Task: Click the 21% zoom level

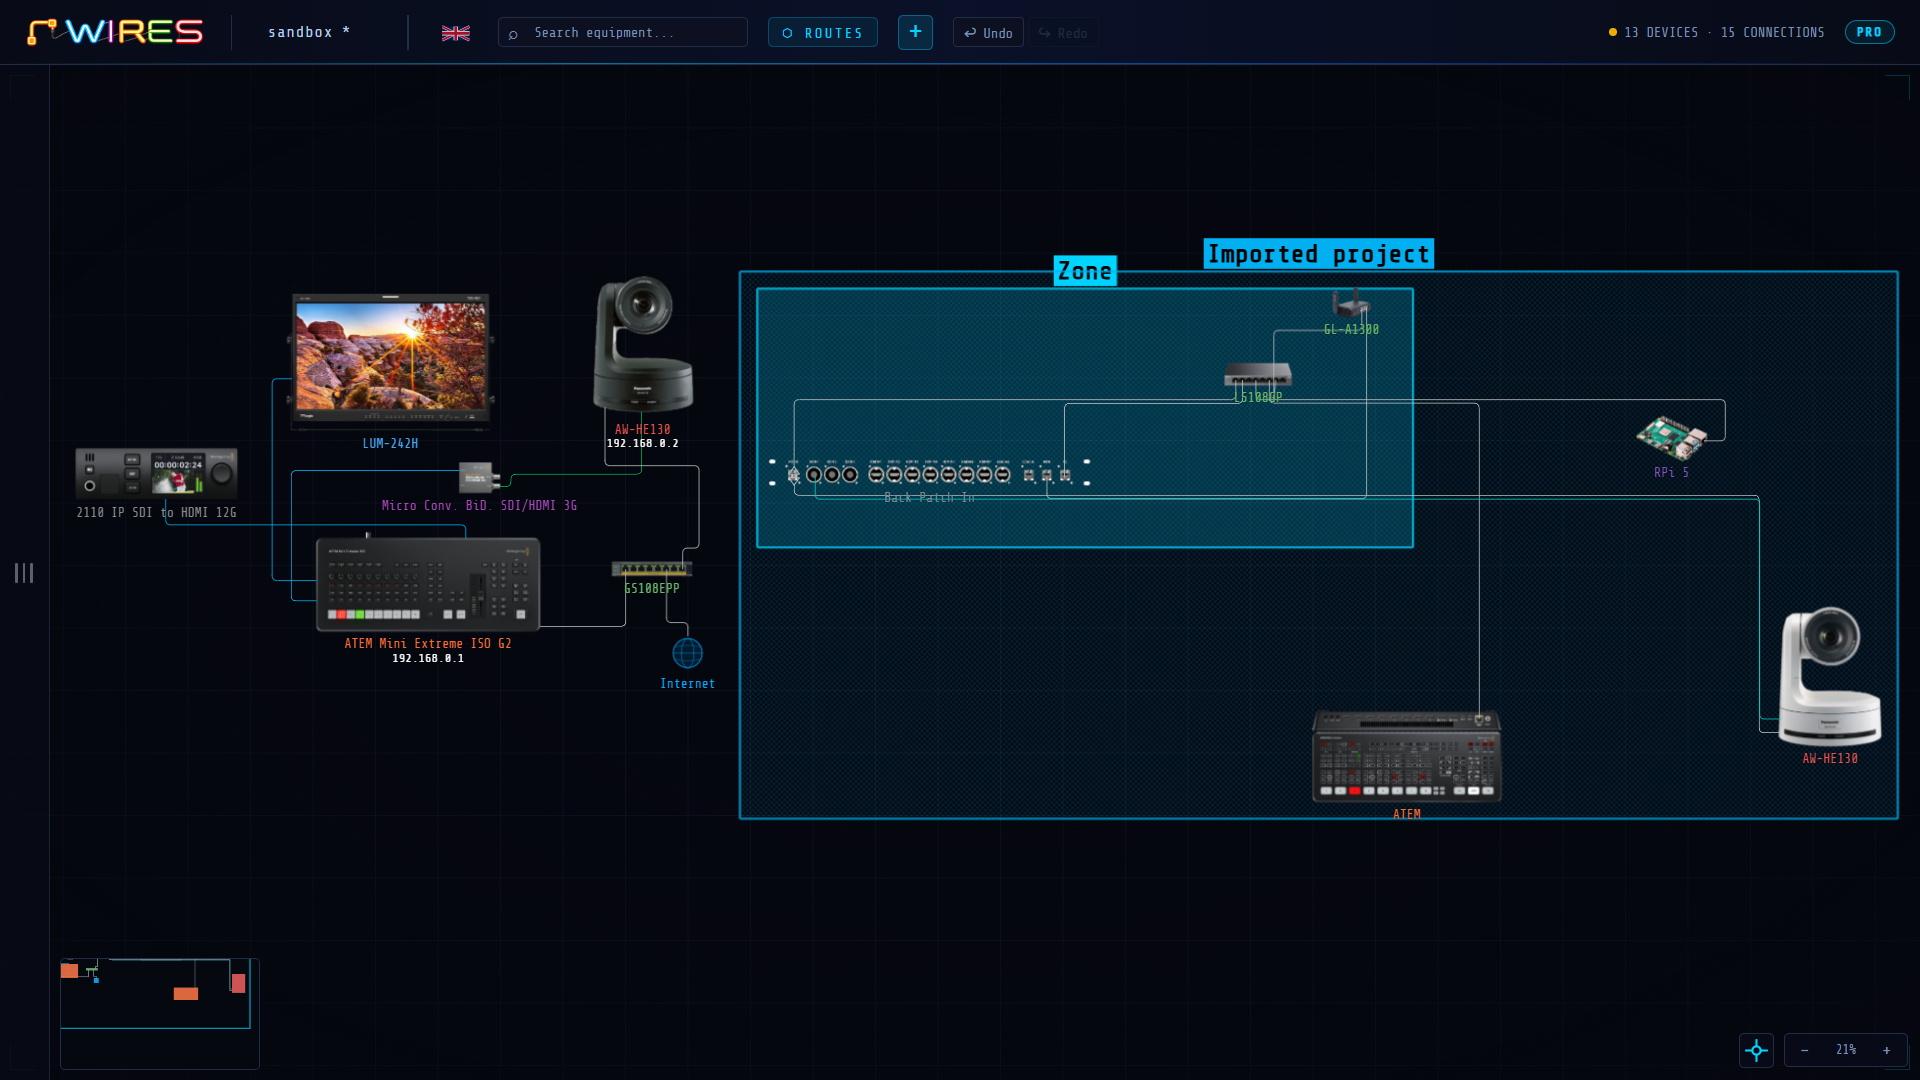Action: coord(1846,1050)
